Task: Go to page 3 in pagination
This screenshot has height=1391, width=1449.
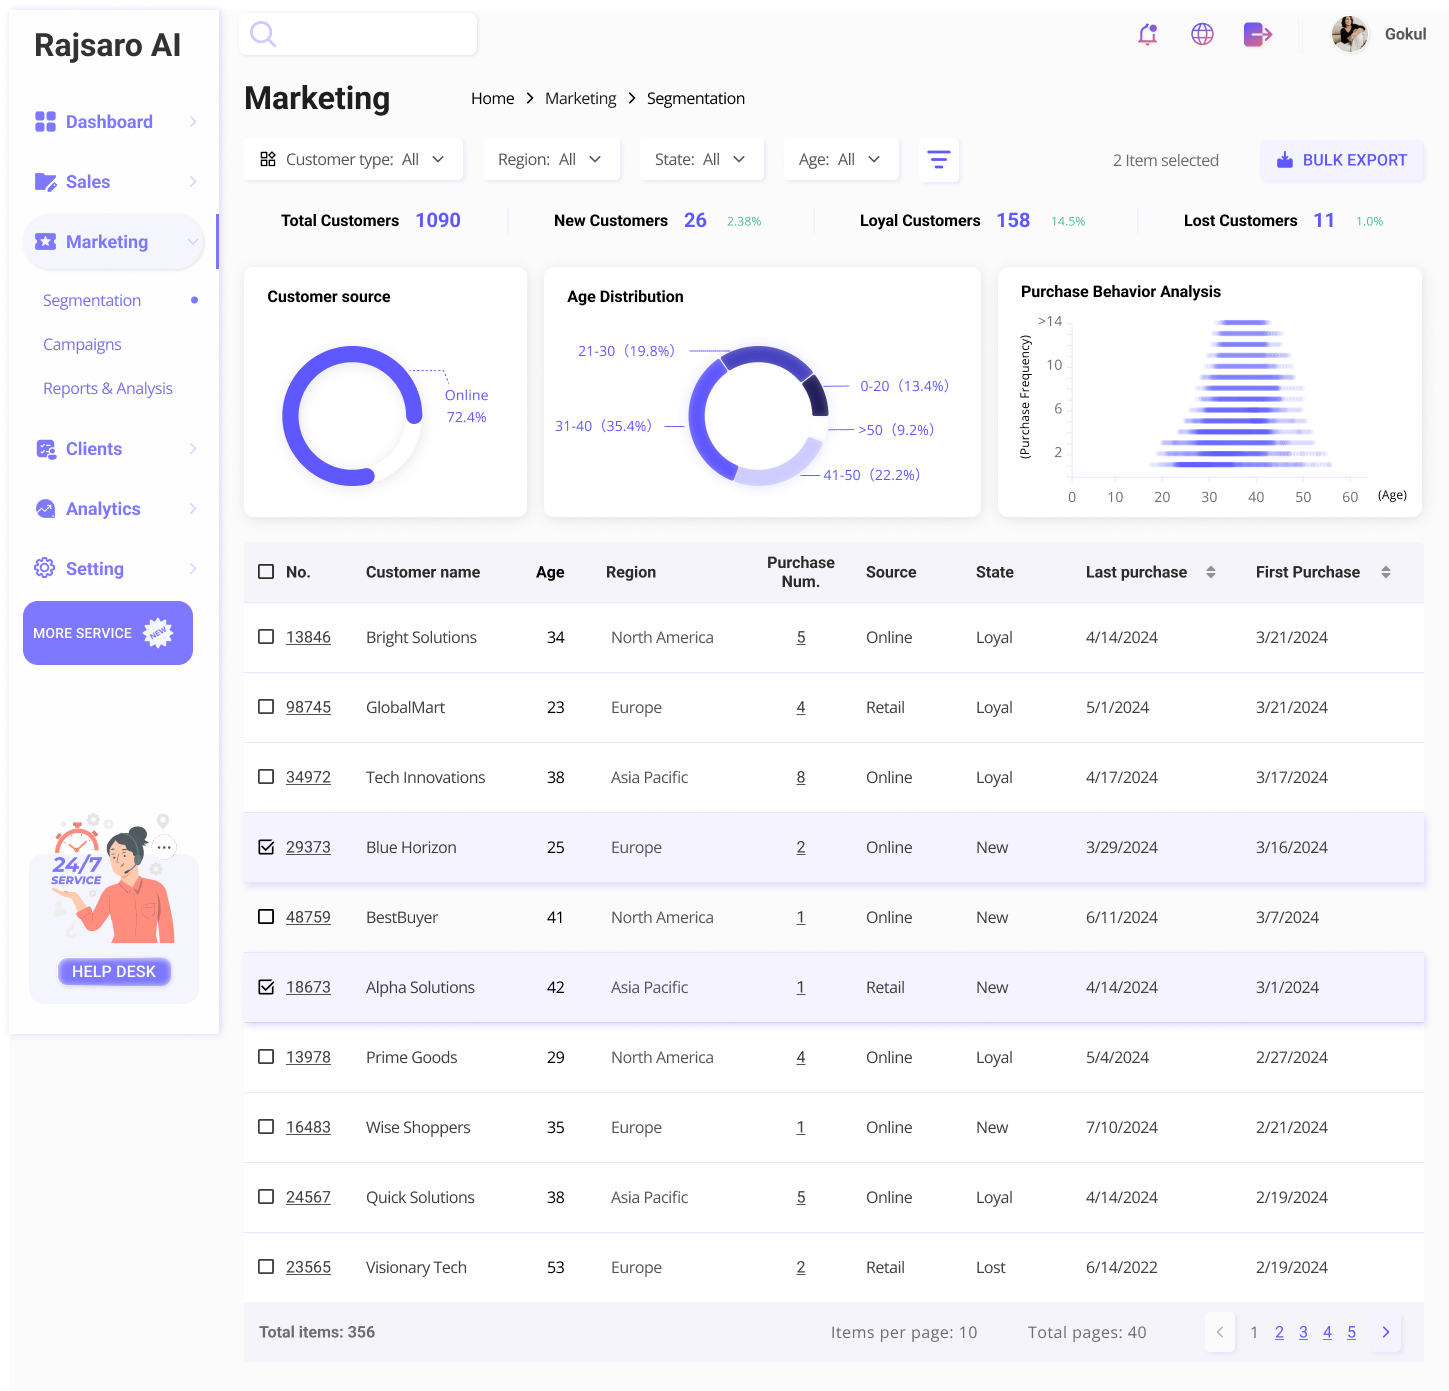Action: pyautogui.click(x=1303, y=1332)
